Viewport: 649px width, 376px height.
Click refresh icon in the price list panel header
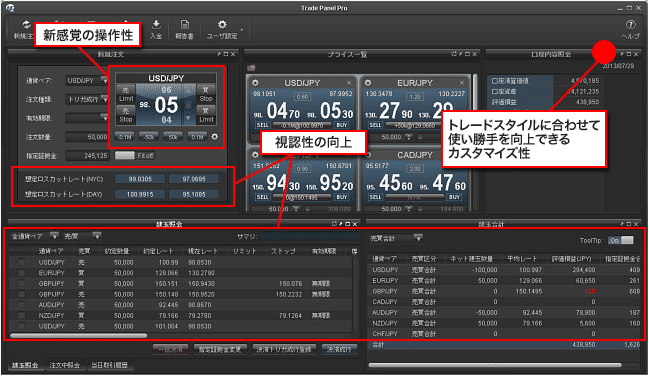454,54
